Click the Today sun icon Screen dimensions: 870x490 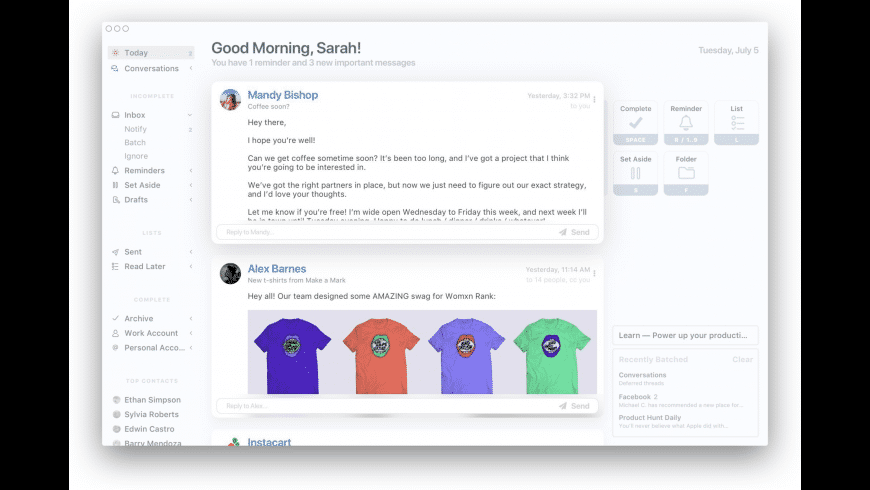coord(115,53)
